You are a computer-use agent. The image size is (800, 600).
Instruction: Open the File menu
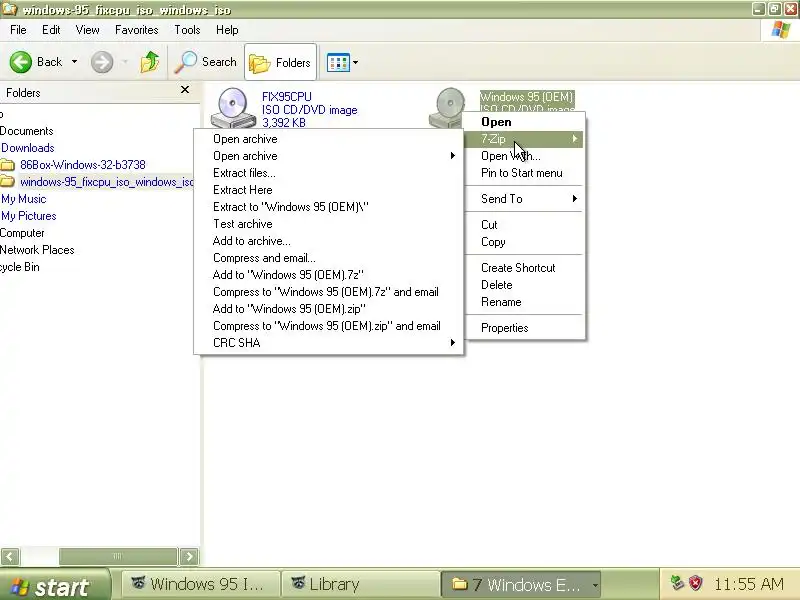click(18, 30)
